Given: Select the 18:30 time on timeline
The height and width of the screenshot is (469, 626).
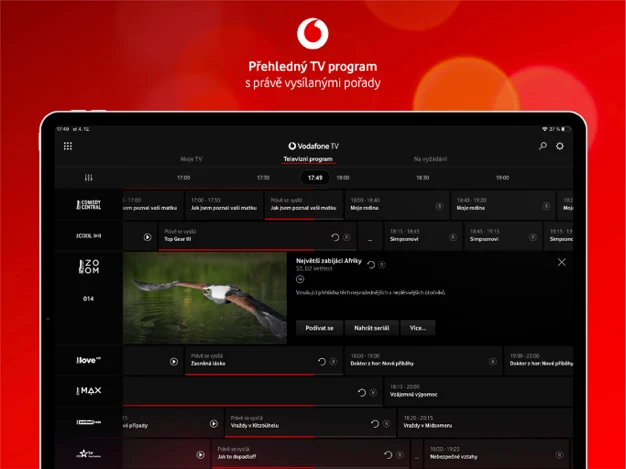Looking at the screenshot, I should click(422, 177).
